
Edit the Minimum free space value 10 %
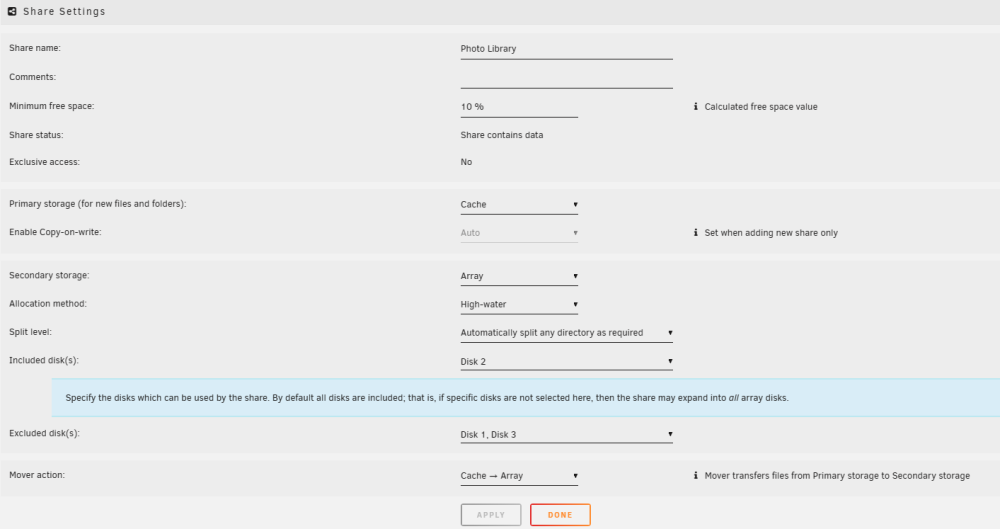click(519, 107)
